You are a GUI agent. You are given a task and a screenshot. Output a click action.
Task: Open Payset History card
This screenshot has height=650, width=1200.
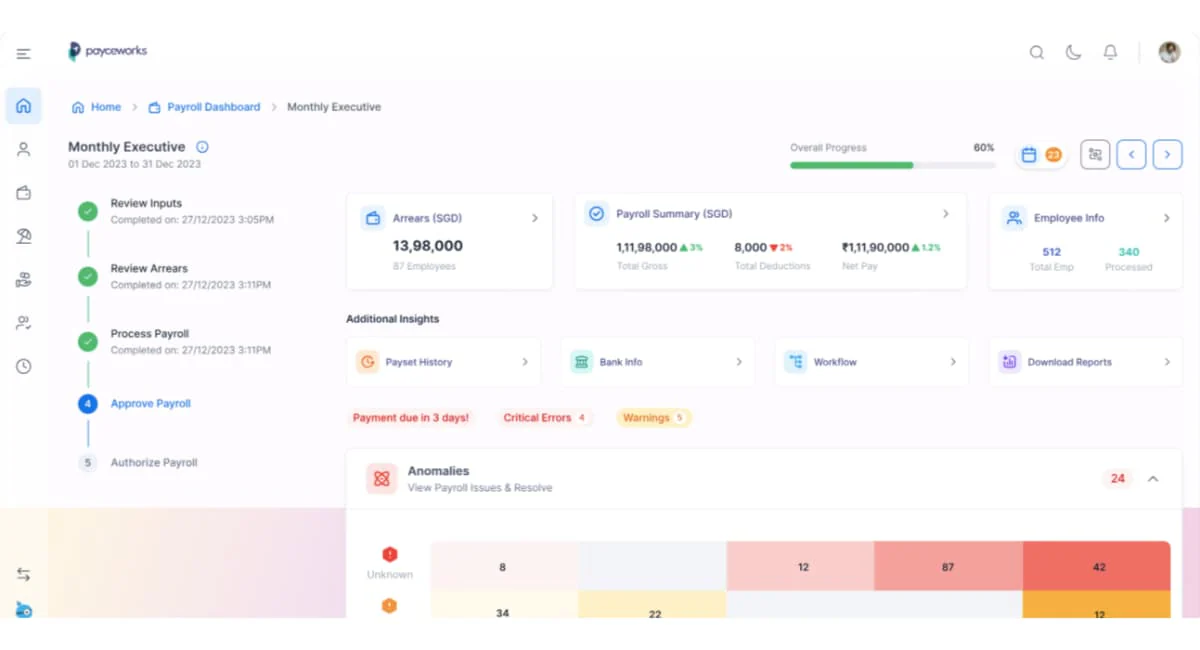point(444,362)
